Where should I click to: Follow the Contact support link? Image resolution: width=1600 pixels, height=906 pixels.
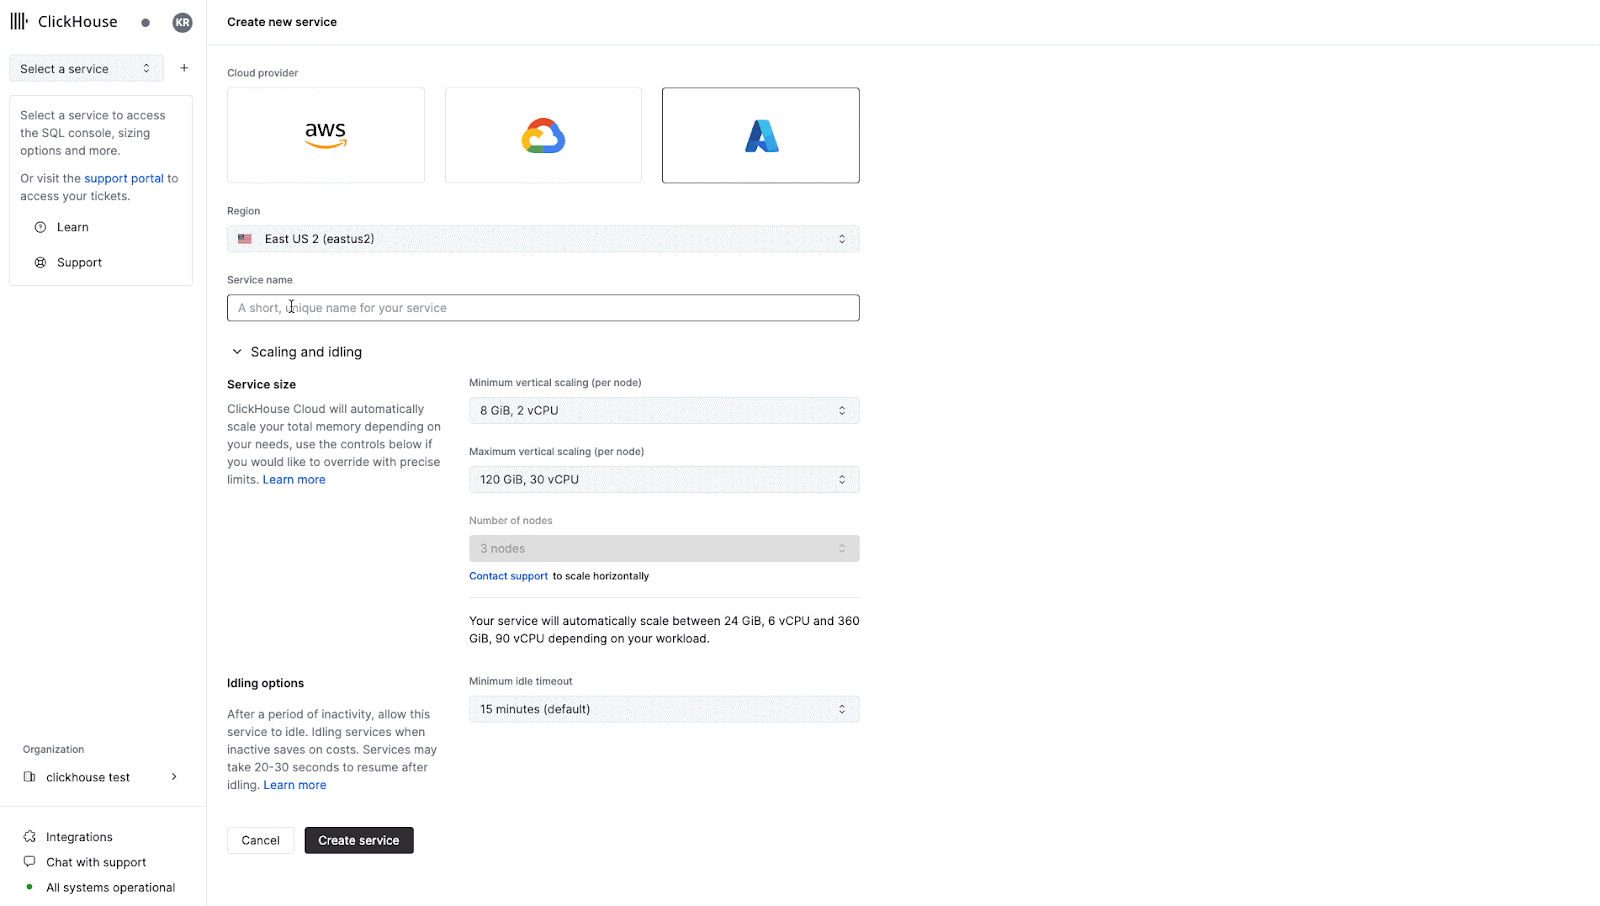click(508, 576)
